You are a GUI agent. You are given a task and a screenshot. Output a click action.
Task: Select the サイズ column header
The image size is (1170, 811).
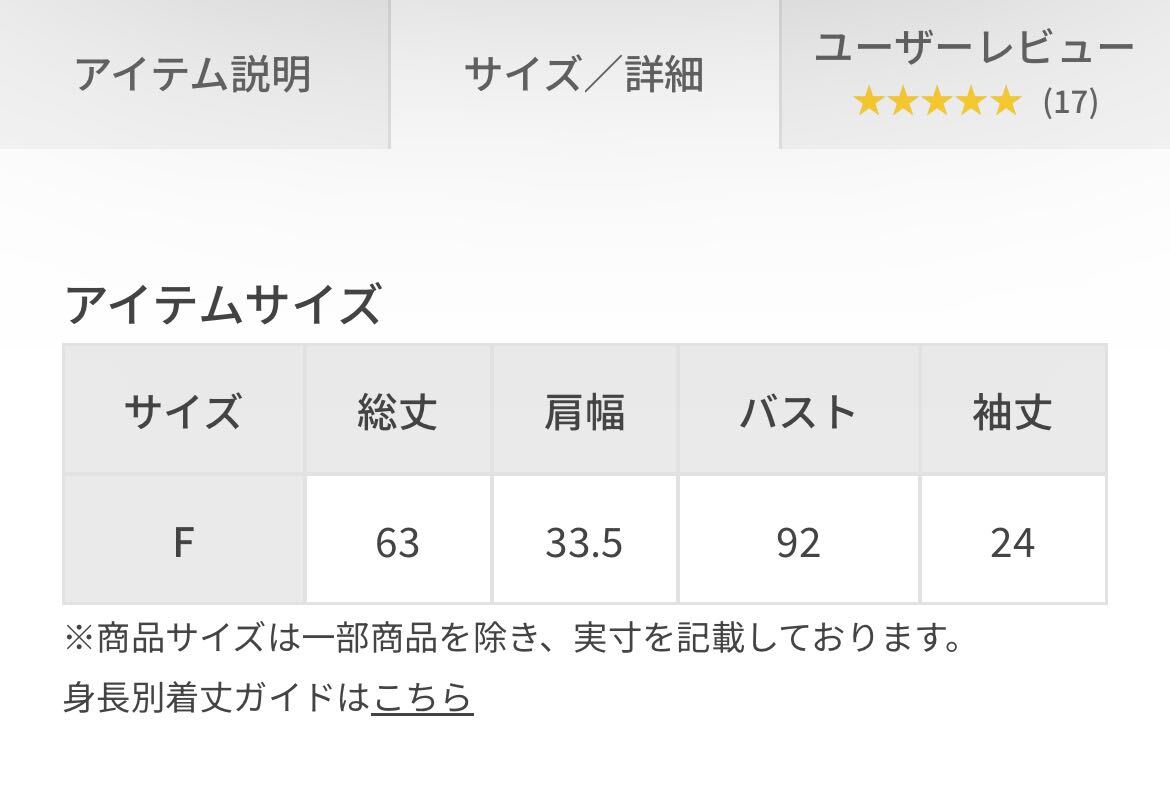click(x=183, y=411)
